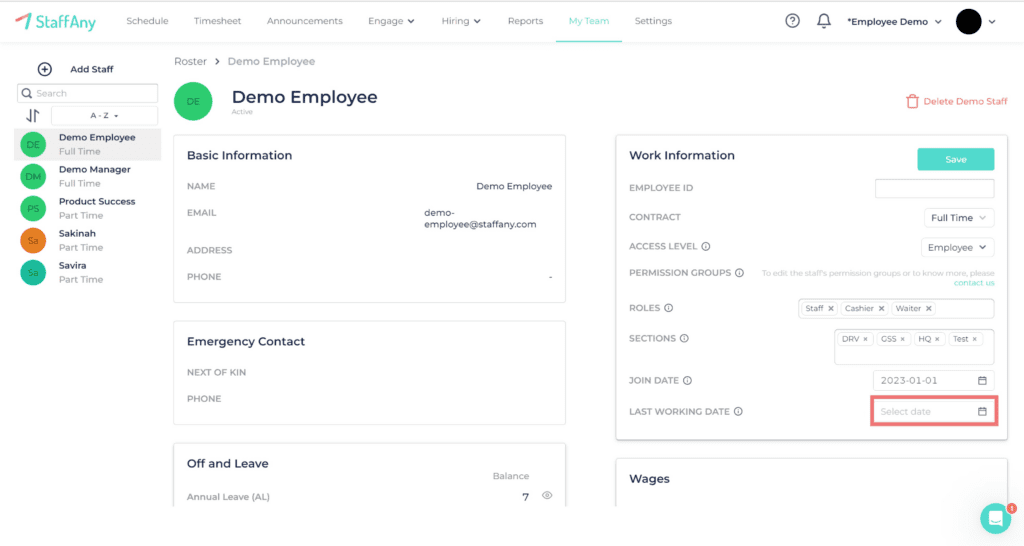Select Product Success in staff list

[88, 208]
